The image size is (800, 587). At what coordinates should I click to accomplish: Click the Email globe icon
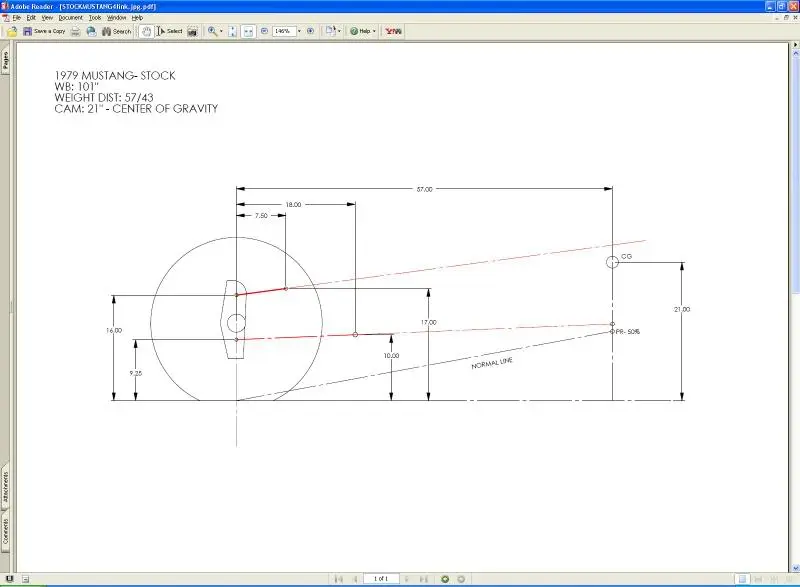coord(91,31)
